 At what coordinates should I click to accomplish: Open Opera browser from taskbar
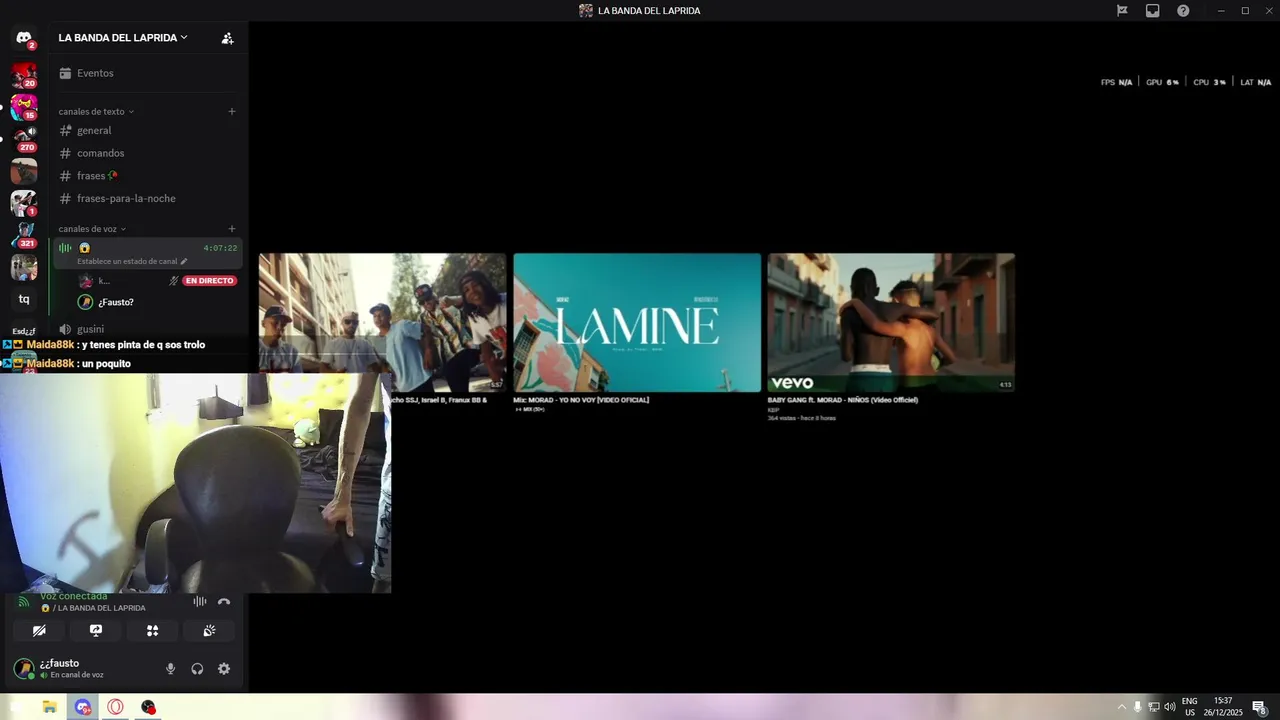tap(116, 707)
